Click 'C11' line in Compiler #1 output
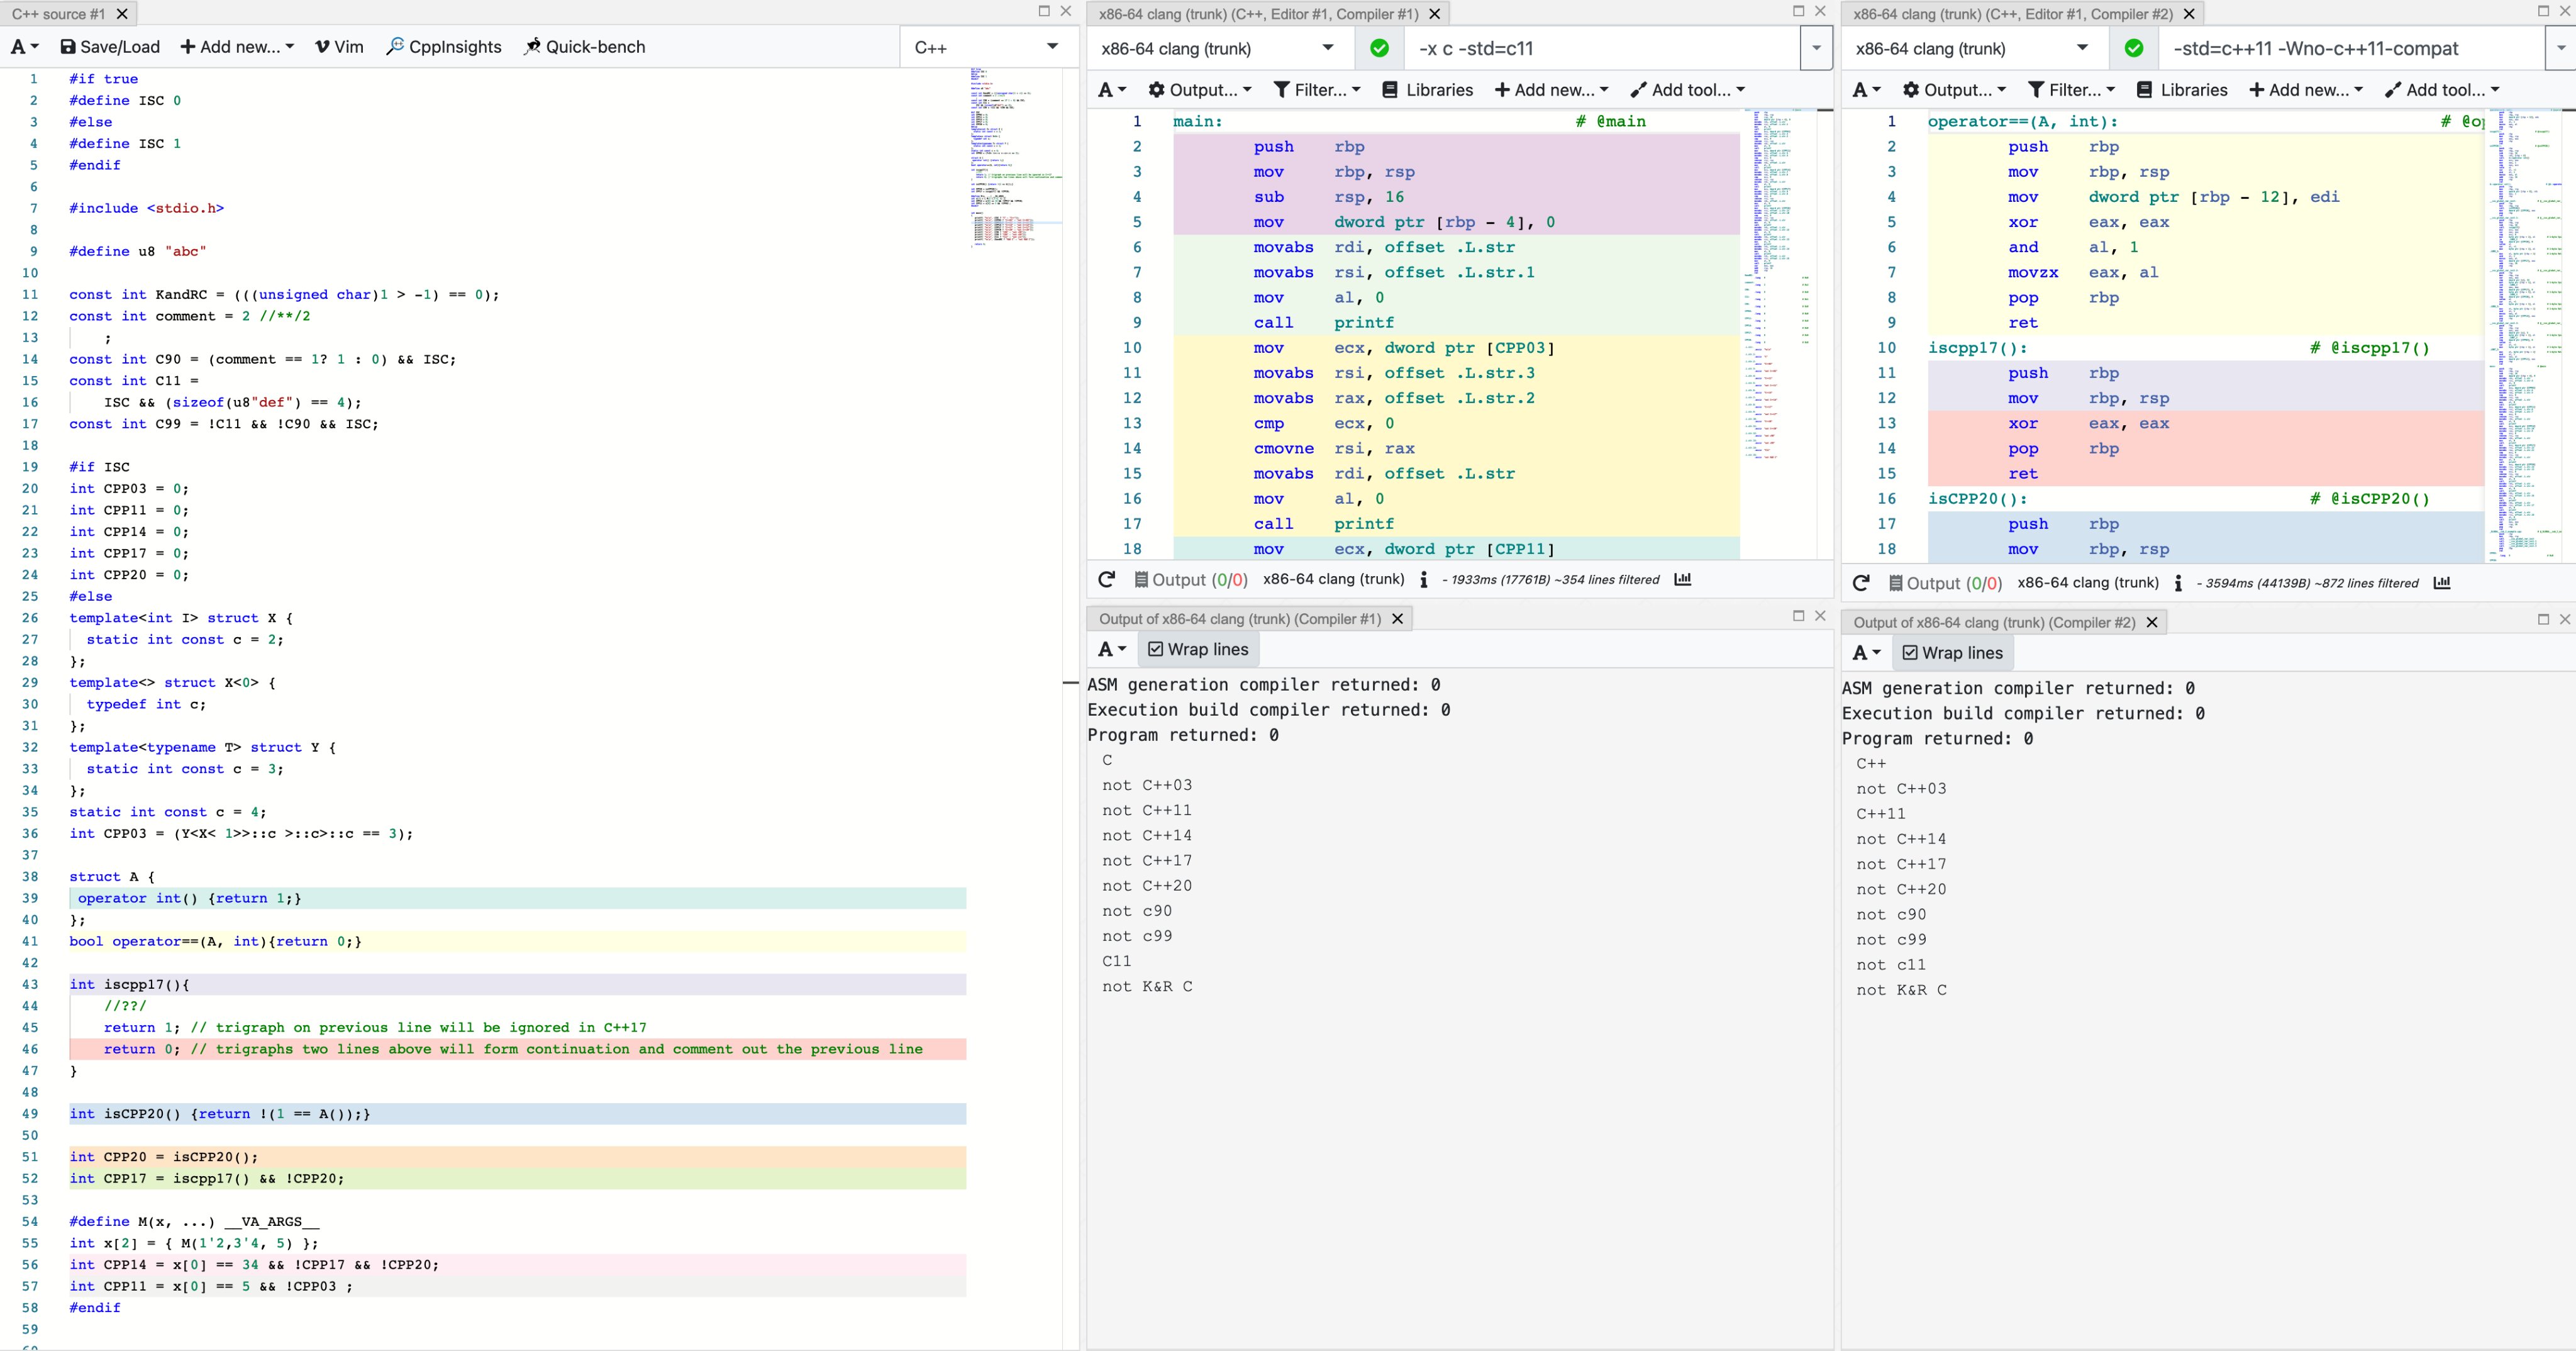This screenshot has height=1351, width=2576. point(1117,961)
